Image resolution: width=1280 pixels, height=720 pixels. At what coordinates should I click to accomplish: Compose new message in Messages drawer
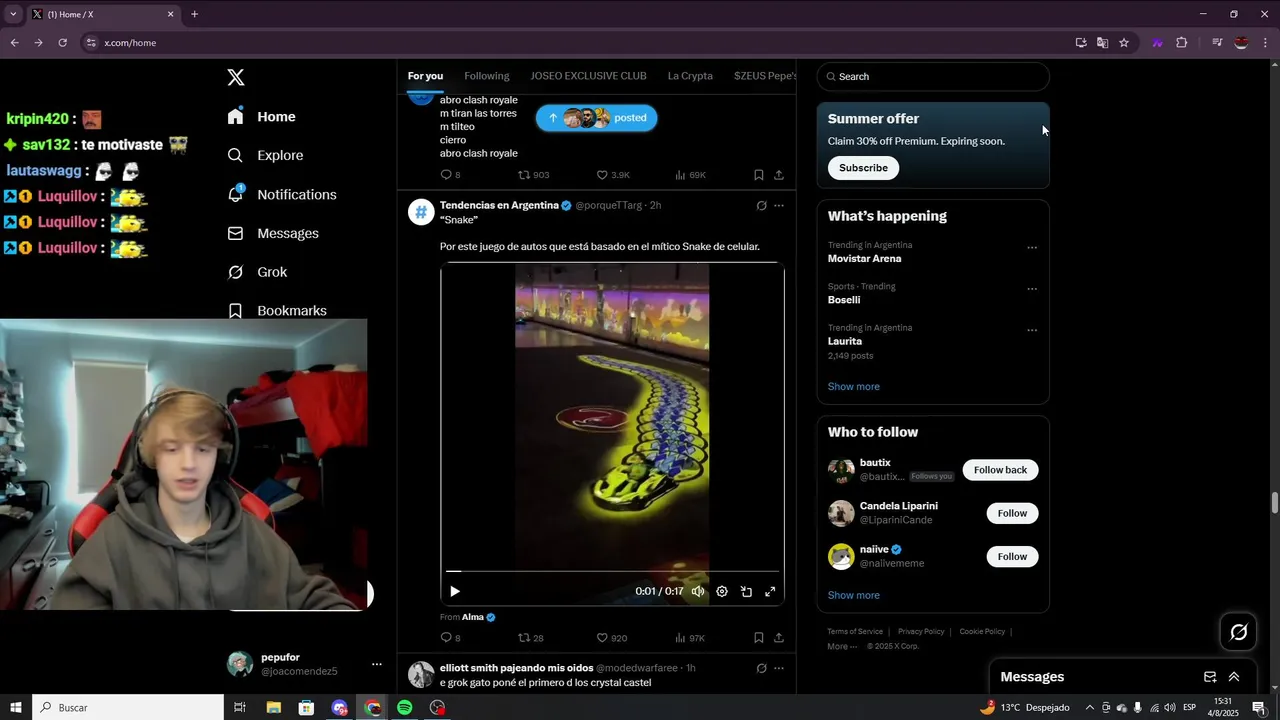(1210, 677)
